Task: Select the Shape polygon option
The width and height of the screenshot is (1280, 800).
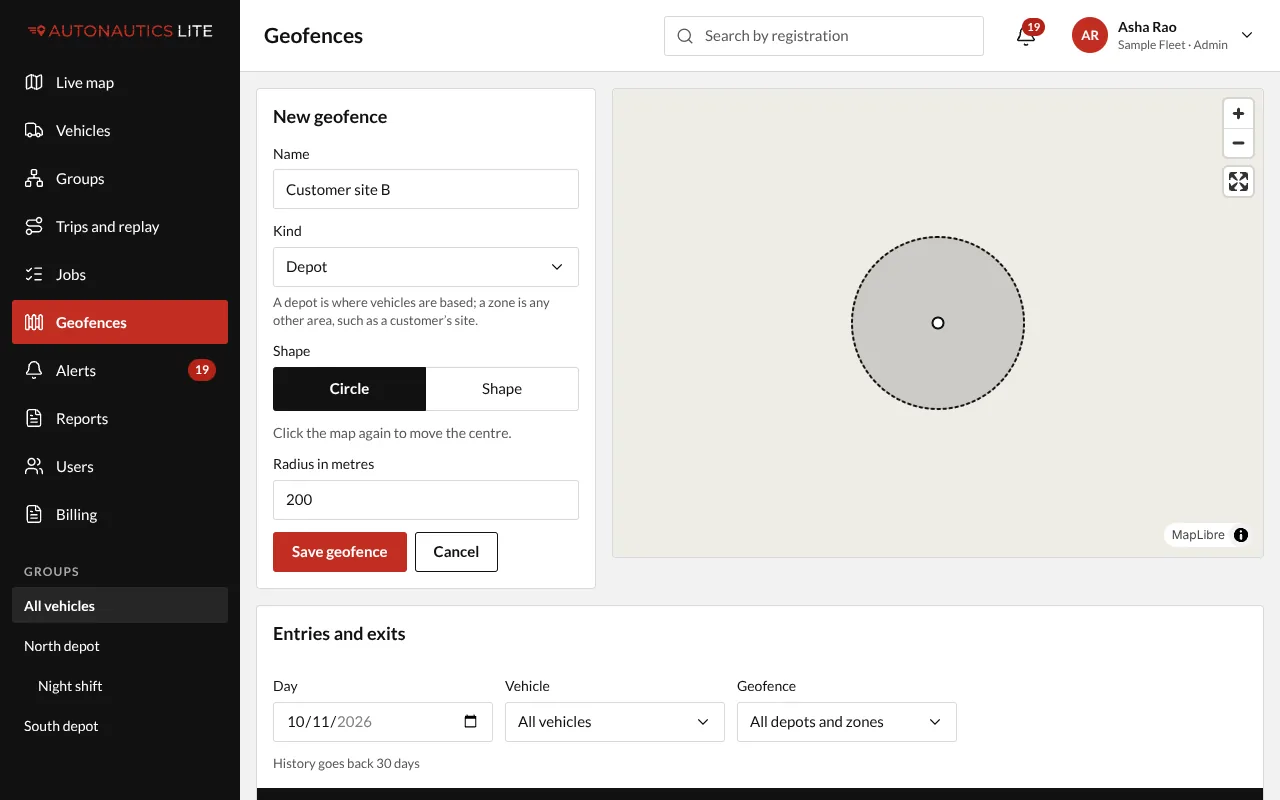Action: point(502,389)
